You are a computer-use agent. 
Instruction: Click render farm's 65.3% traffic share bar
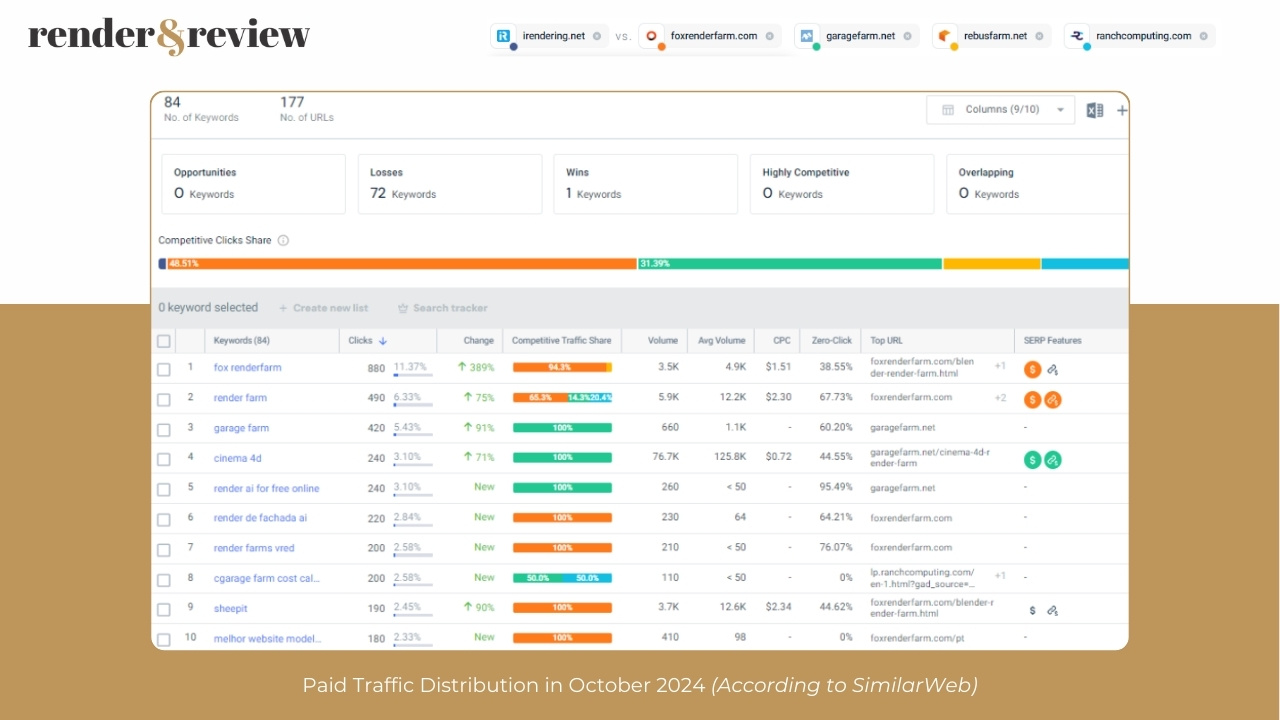[x=540, y=398]
